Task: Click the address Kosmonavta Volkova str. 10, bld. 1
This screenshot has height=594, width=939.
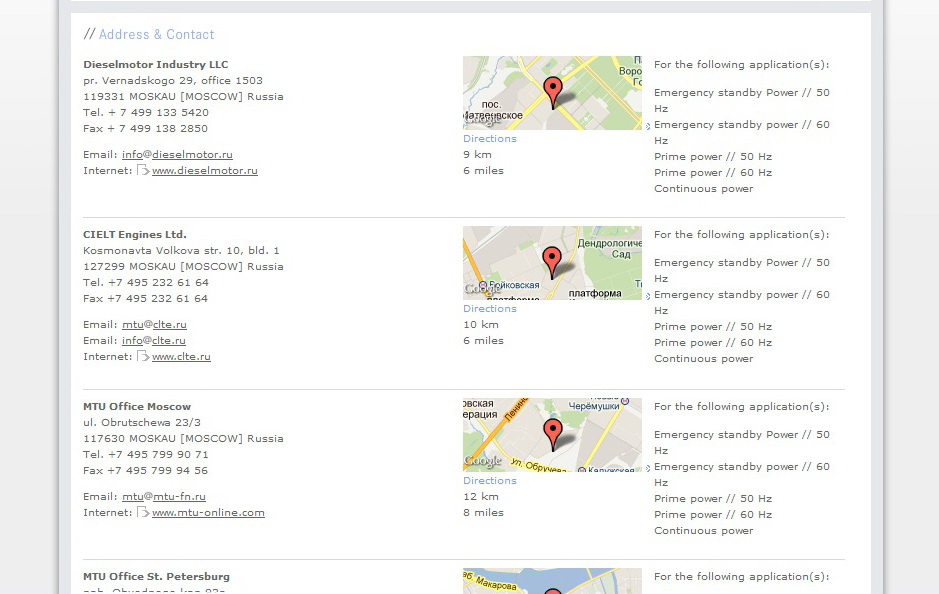Action: [181, 250]
